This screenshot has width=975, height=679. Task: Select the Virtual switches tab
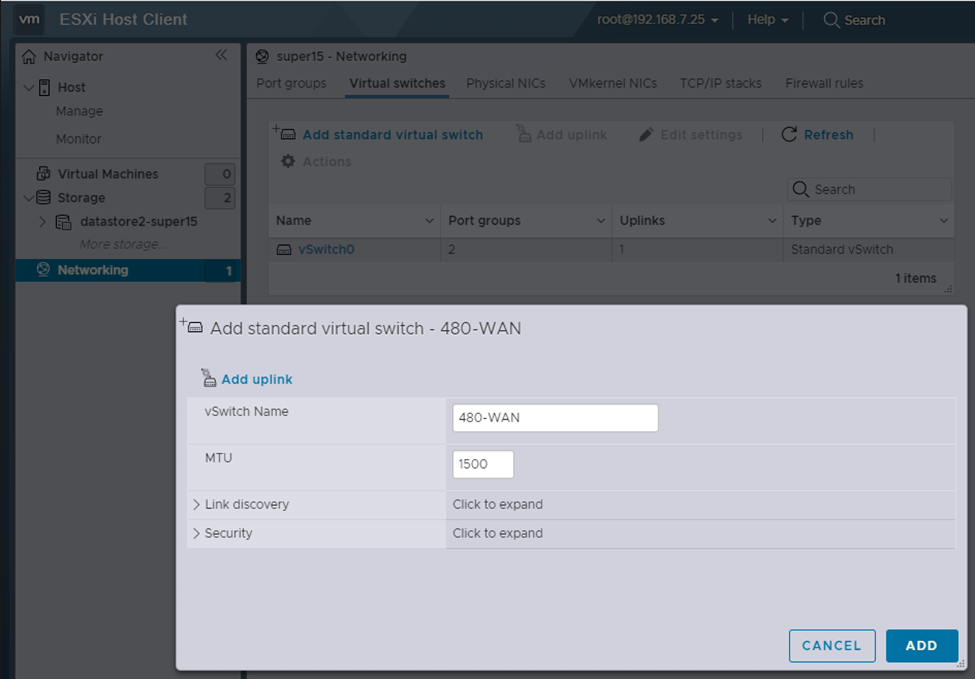[x=397, y=83]
